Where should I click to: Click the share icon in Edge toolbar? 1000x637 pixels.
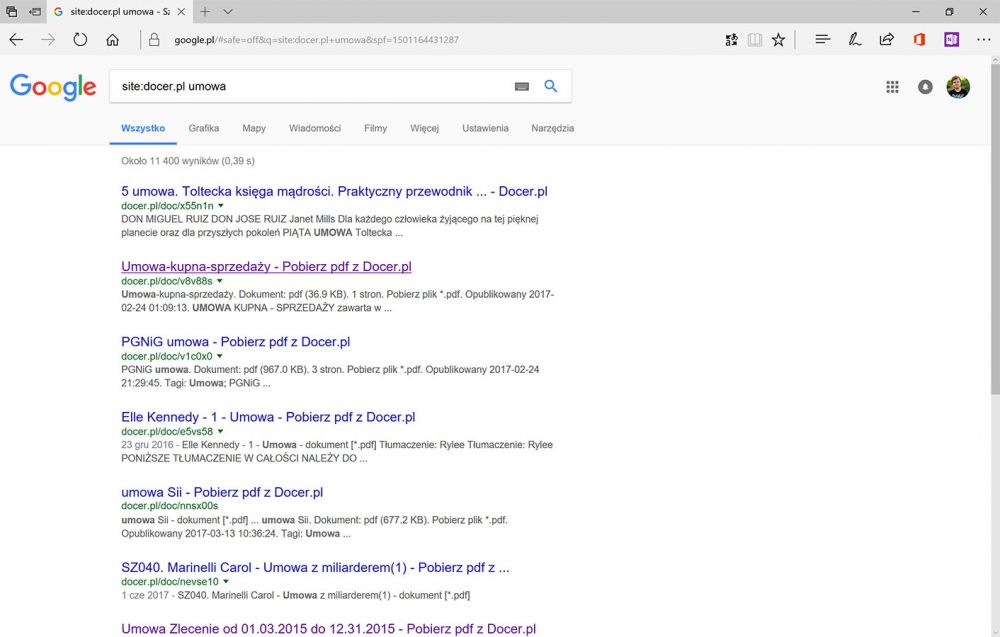tap(886, 40)
